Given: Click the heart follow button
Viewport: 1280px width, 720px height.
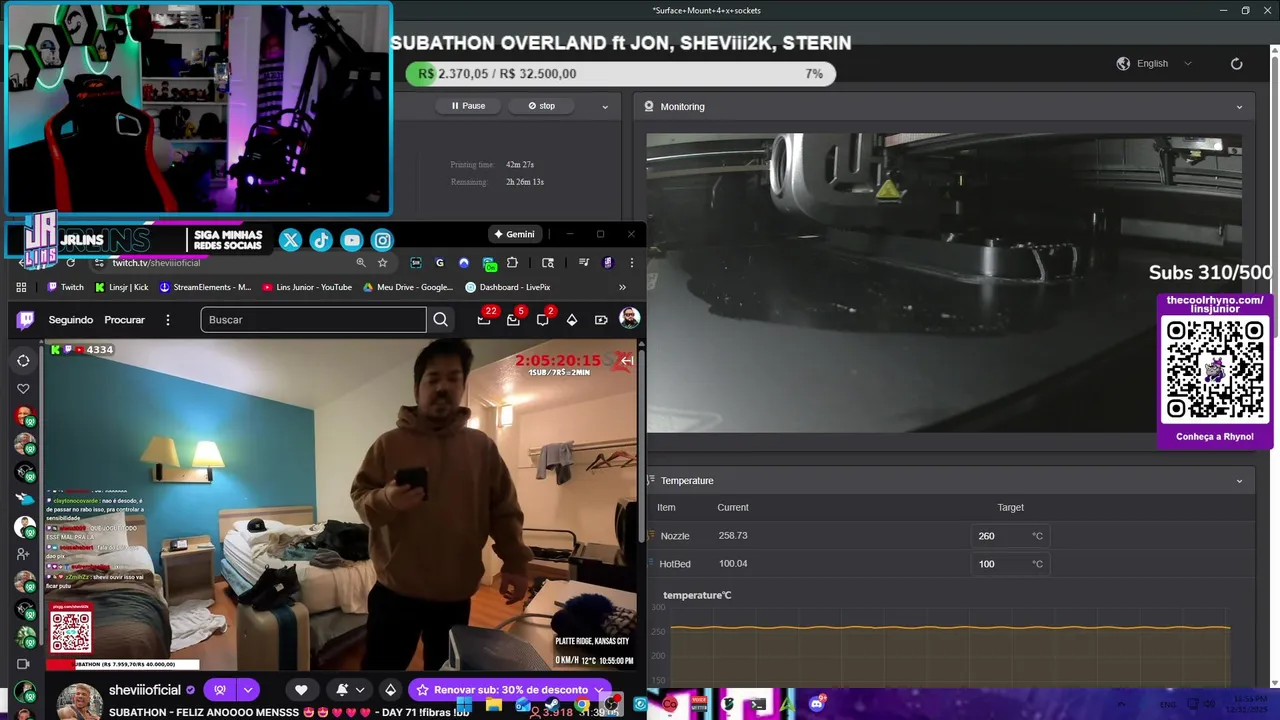Looking at the screenshot, I should click(x=301, y=690).
